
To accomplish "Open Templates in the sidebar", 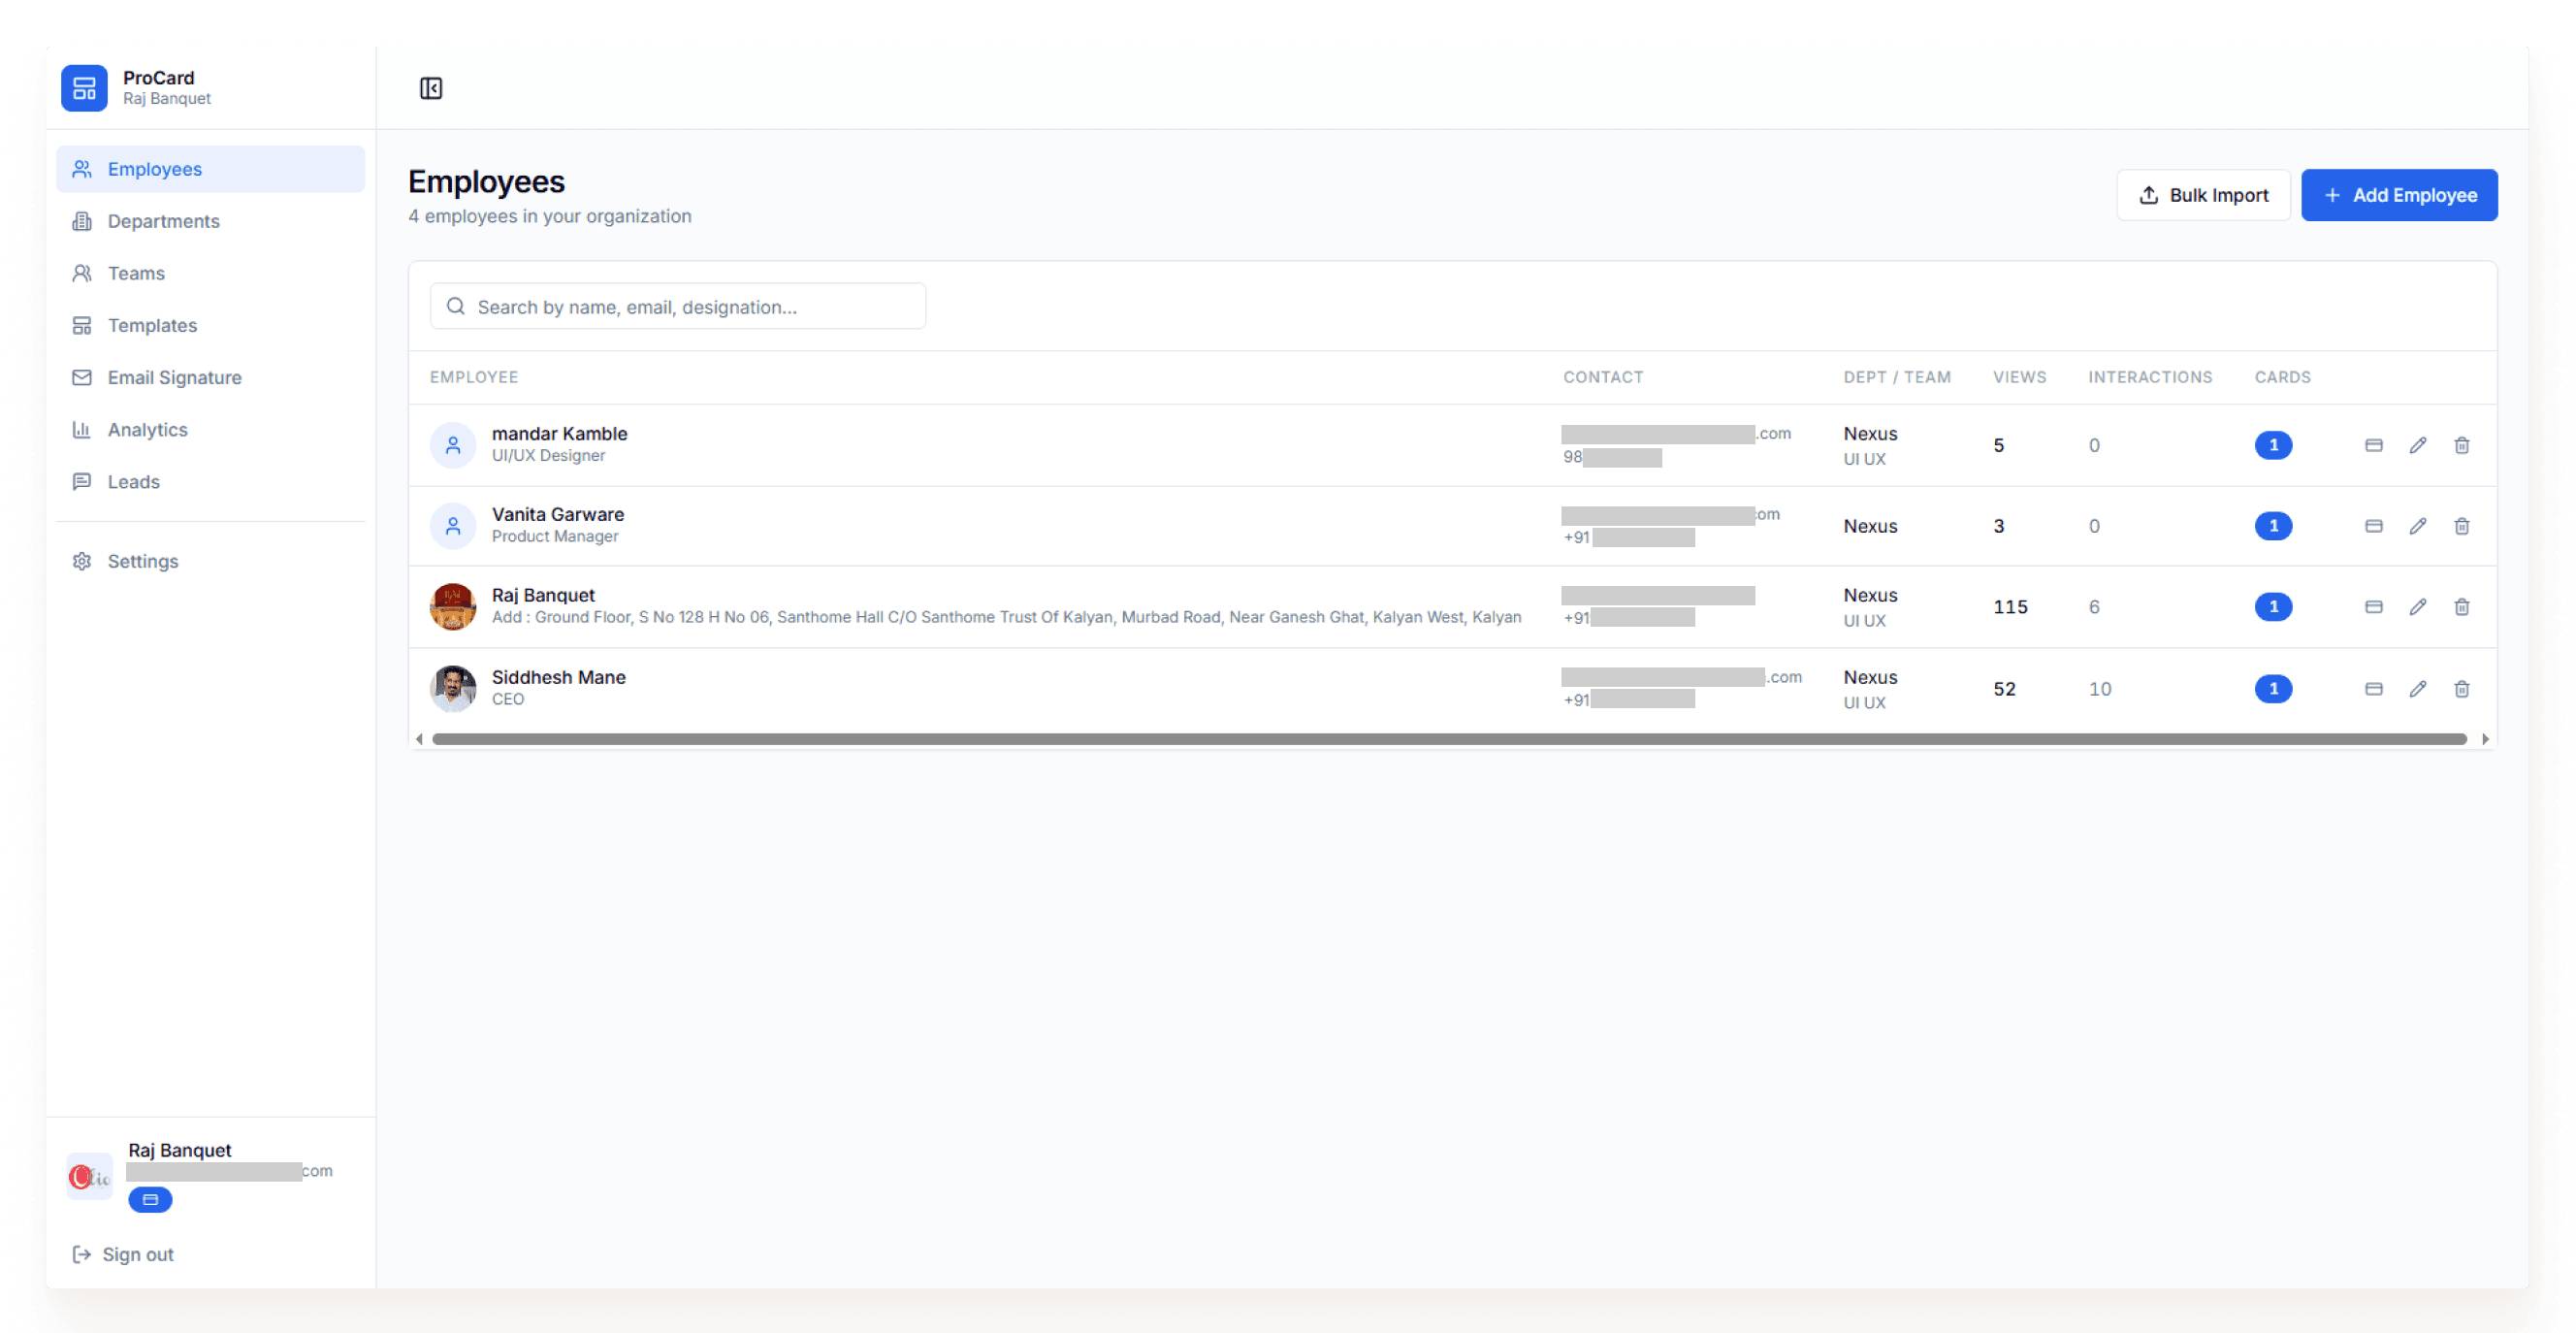I will [x=210, y=325].
